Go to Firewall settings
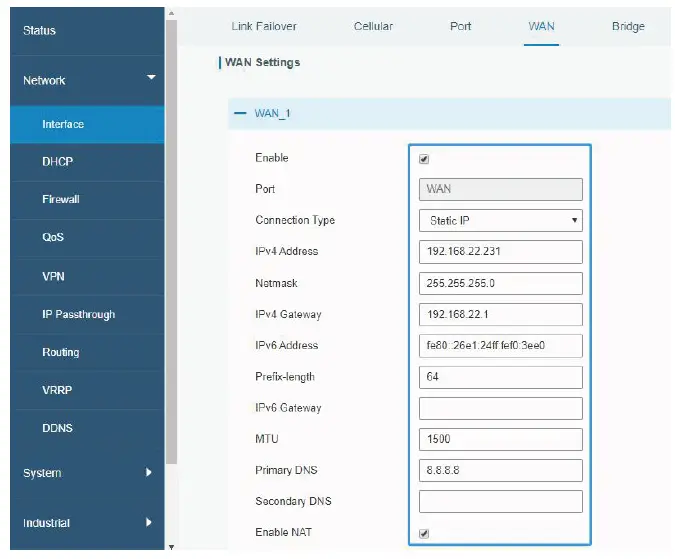 [x=61, y=199]
